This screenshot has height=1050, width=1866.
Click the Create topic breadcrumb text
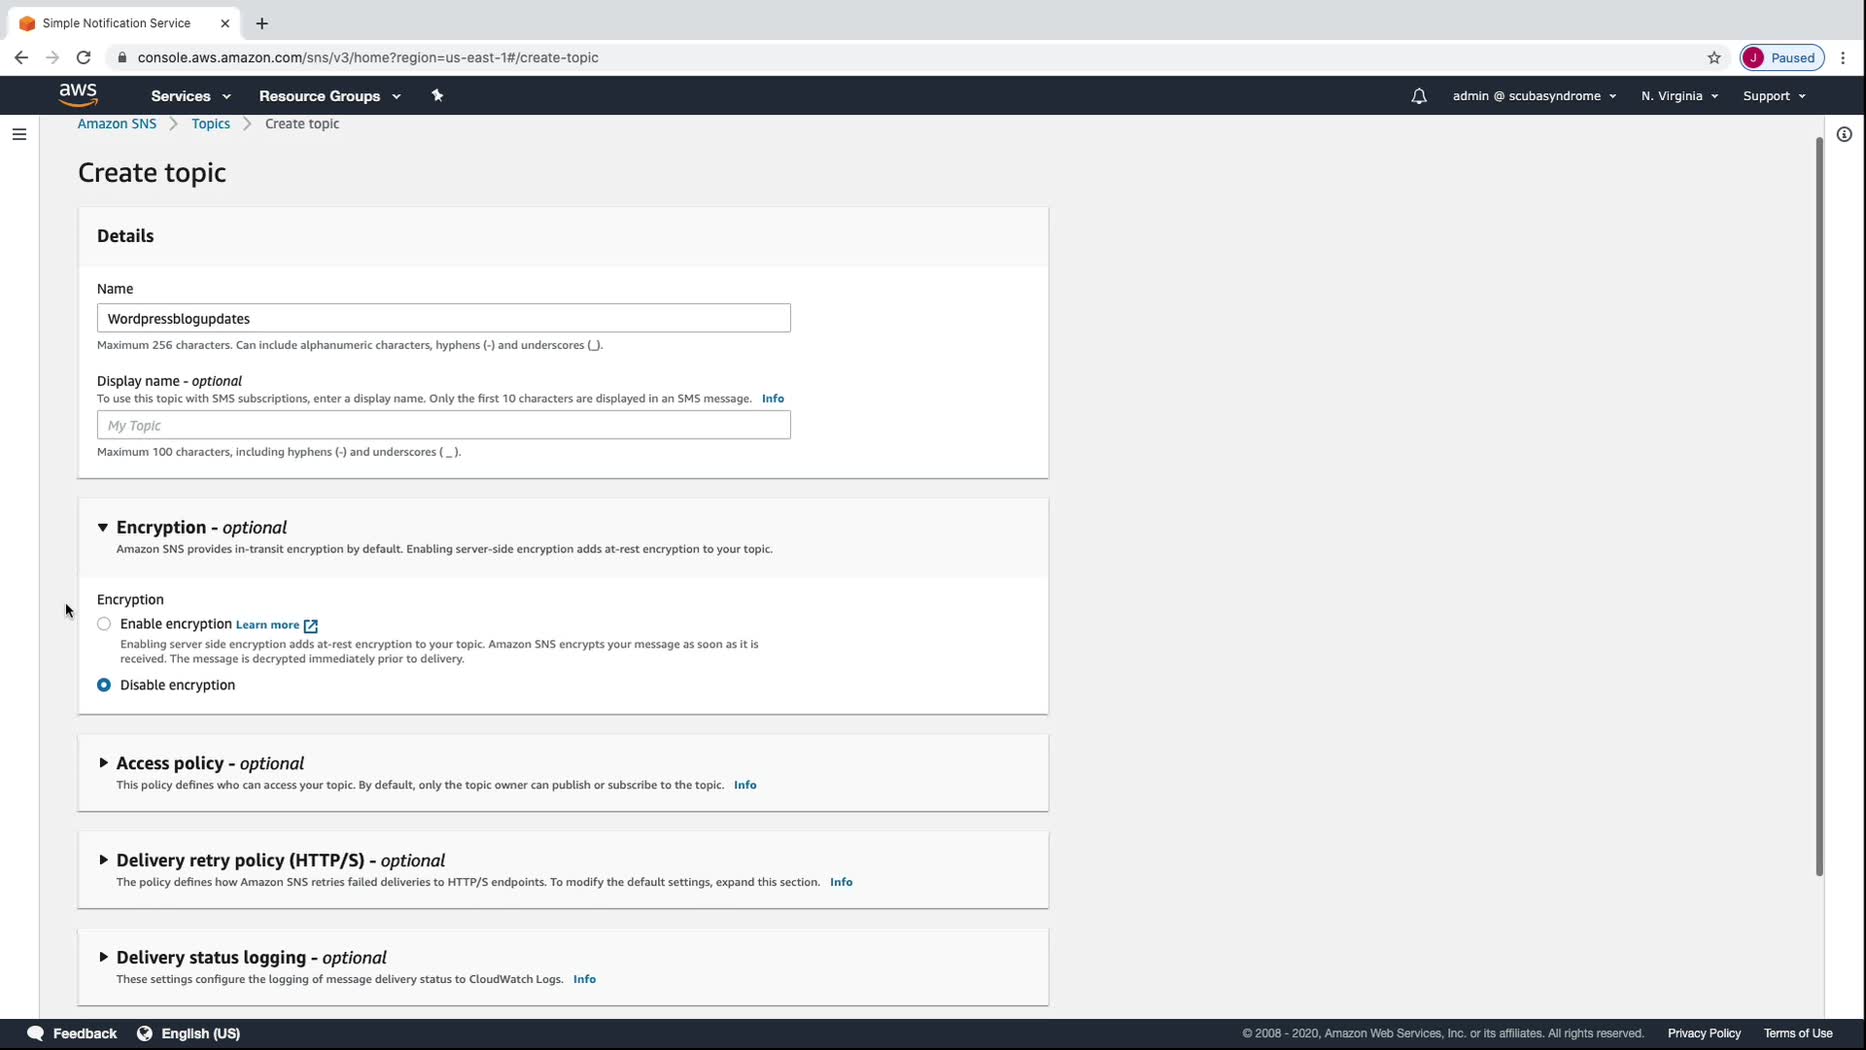302,124
